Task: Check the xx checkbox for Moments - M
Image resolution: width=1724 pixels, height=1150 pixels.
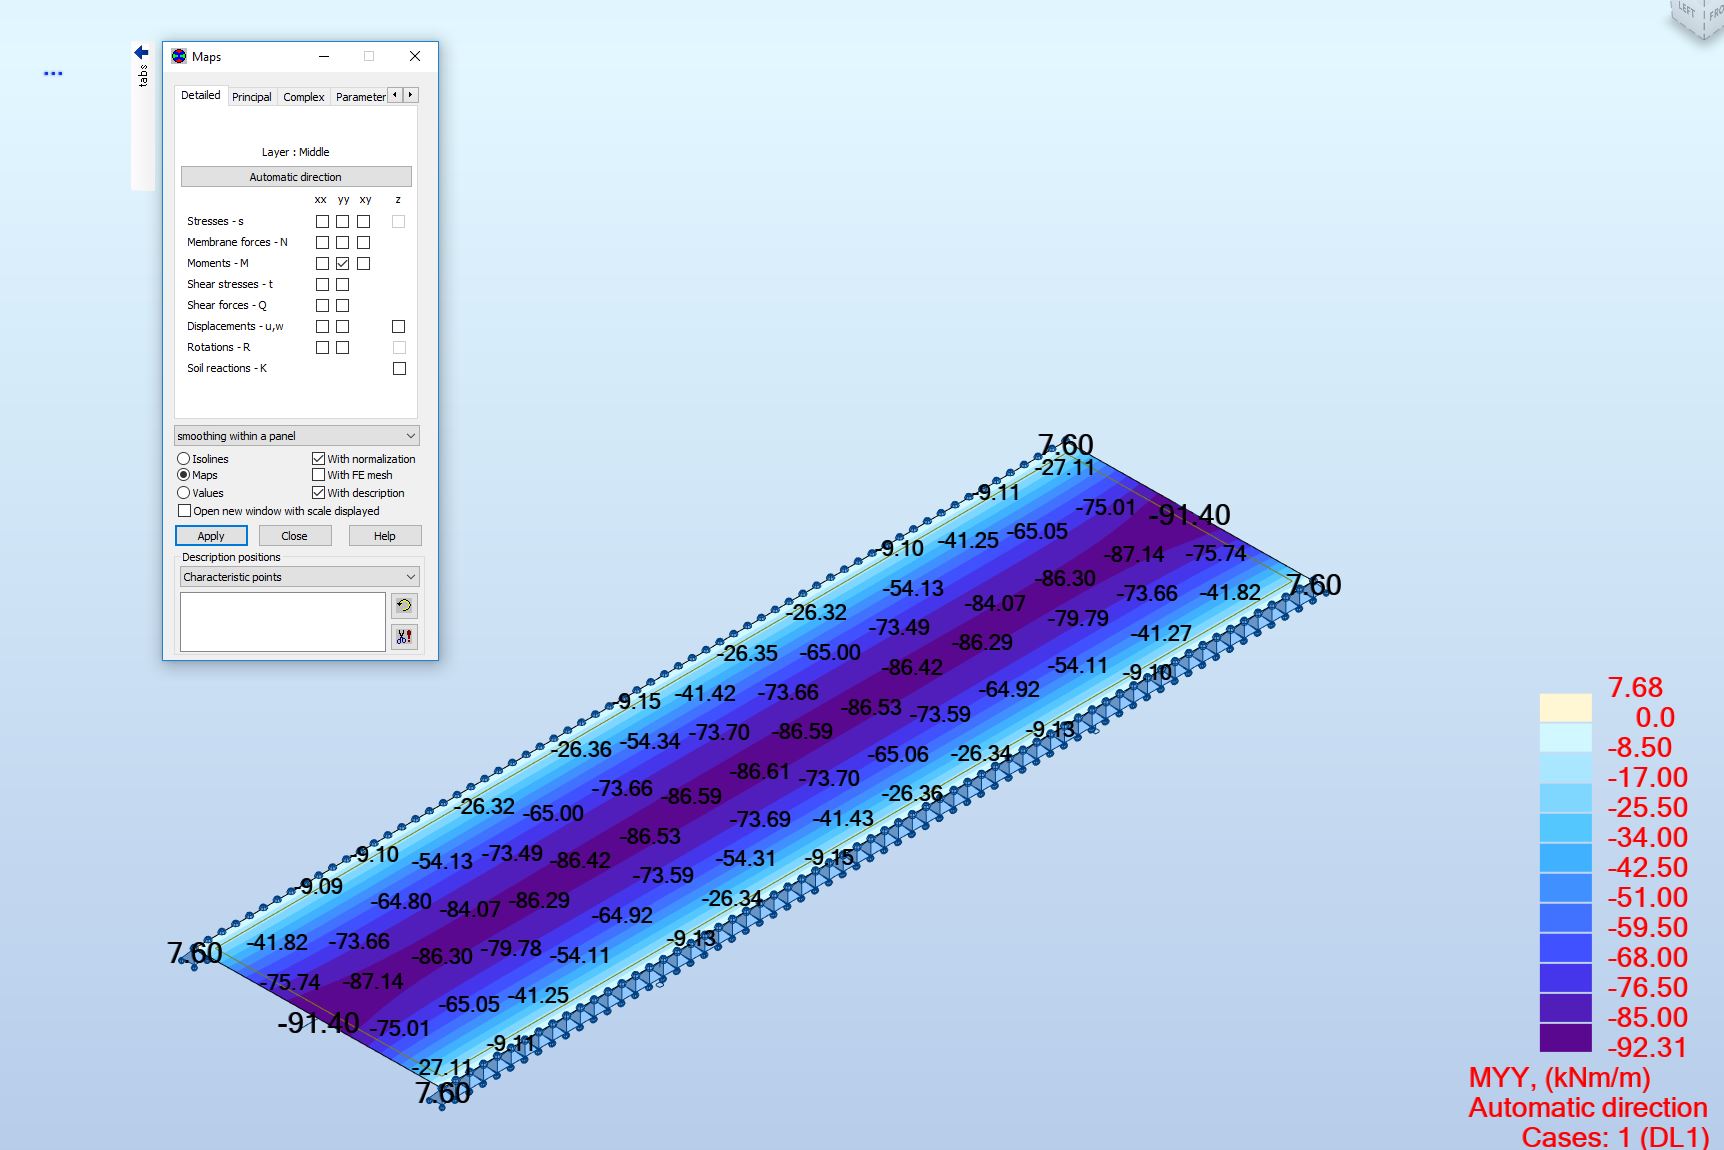Action: tap(321, 263)
